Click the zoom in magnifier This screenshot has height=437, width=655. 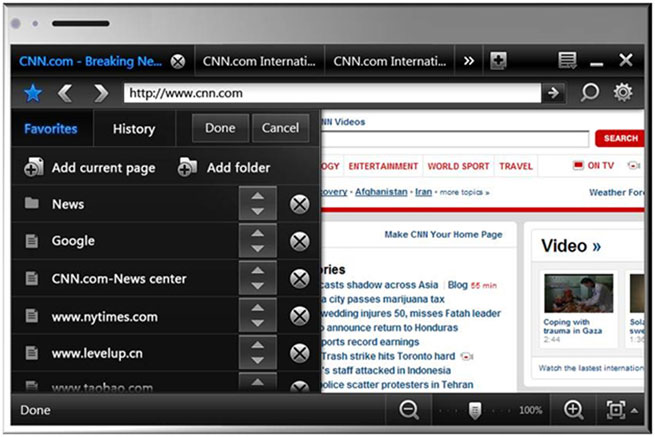[573, 409]
